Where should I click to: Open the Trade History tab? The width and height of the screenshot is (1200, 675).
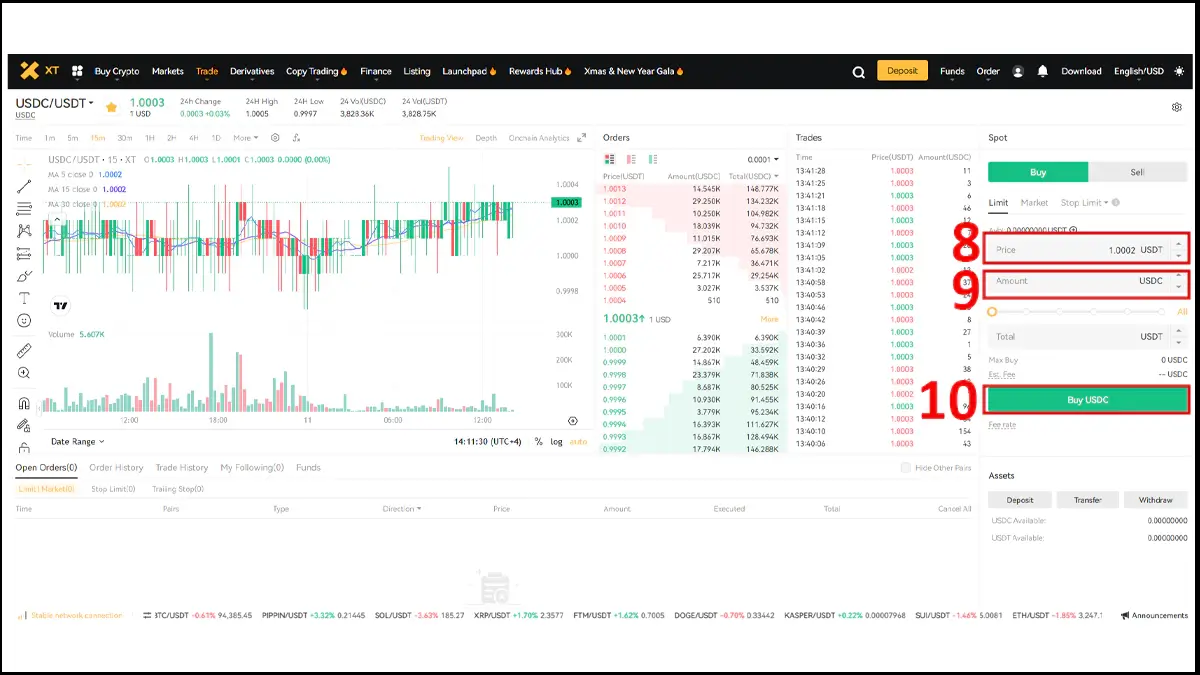(182, 468)
